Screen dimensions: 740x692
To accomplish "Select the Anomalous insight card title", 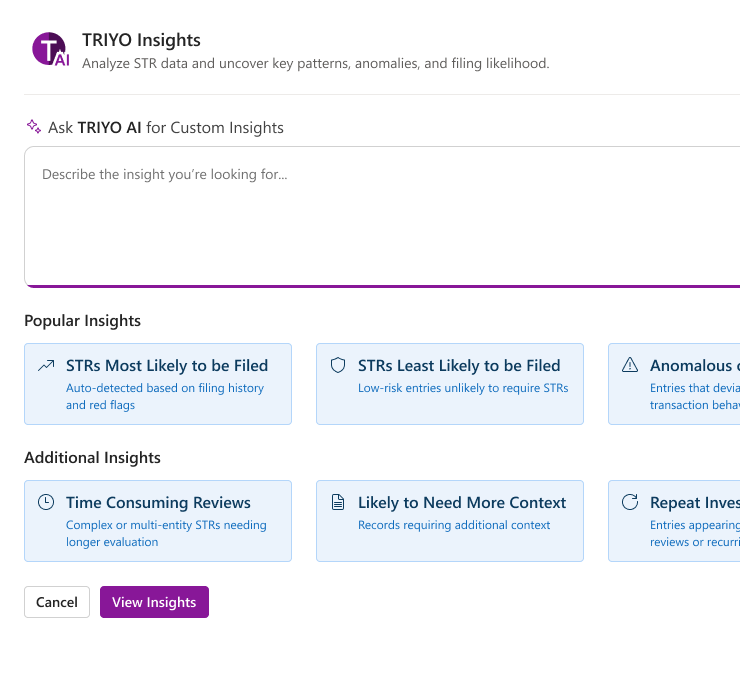I will (x=694, y=366).
